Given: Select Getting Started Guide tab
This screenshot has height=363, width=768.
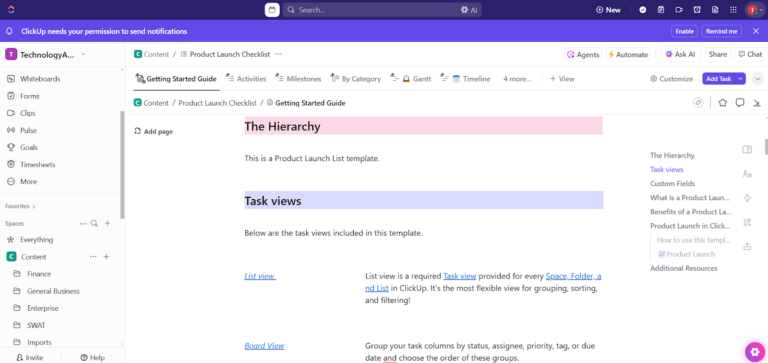Looking at the screenshot, I should 176,79.
